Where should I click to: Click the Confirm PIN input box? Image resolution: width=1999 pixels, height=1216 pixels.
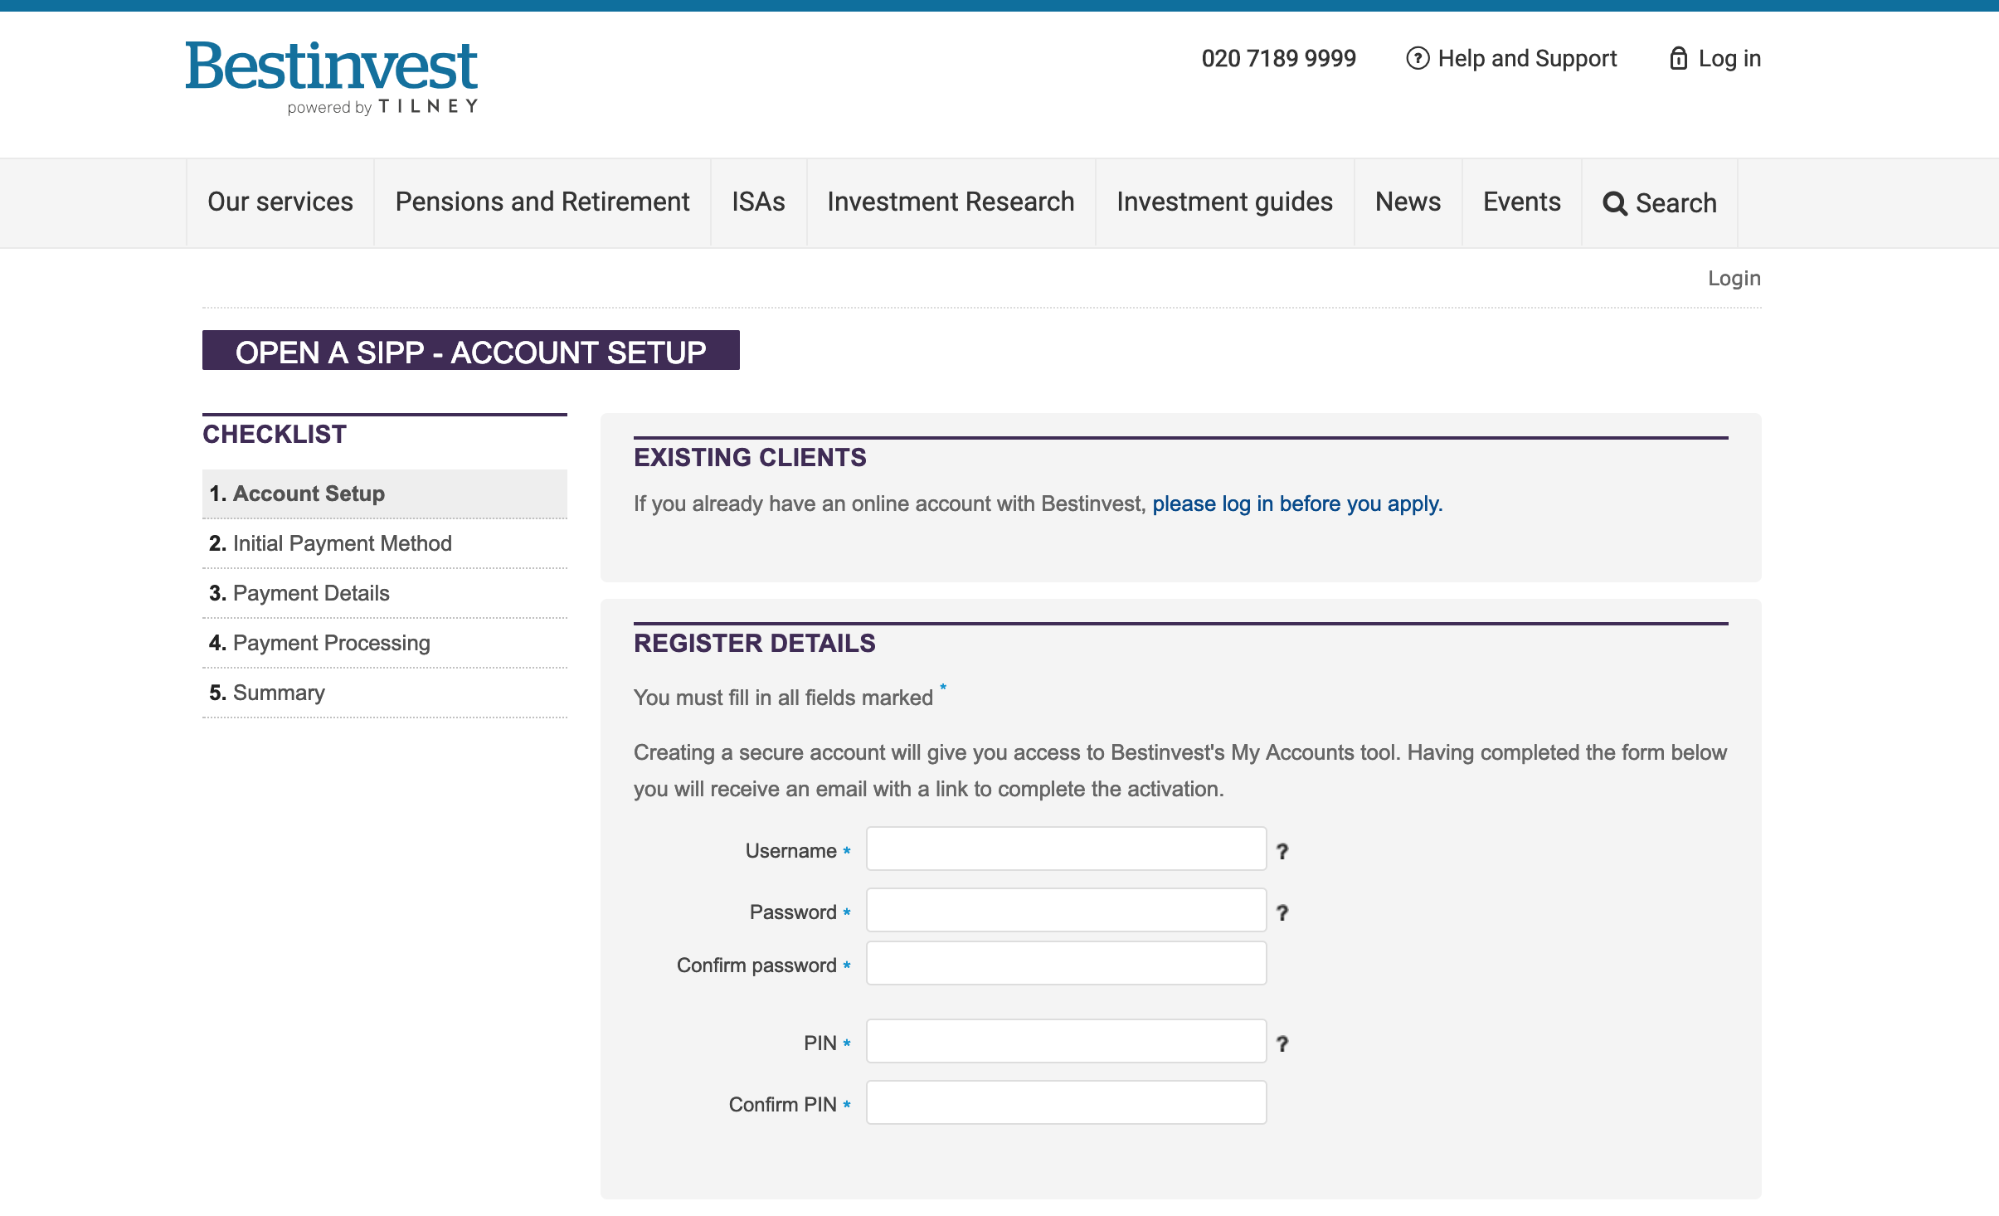tap(1066, 1102)
